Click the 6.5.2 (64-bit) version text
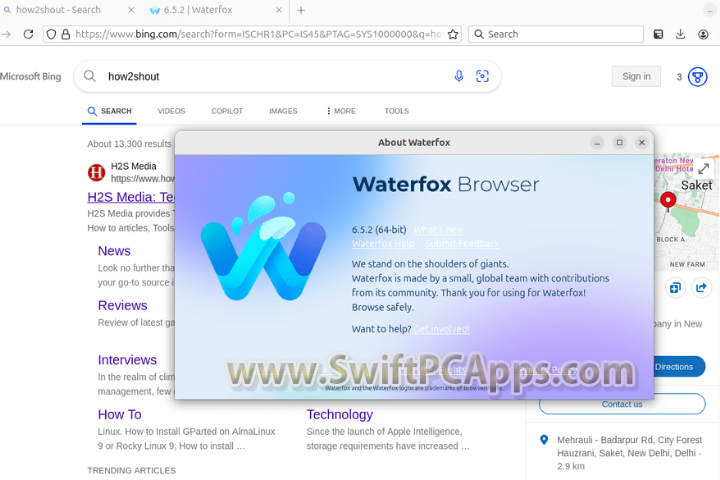 (379, 230)
